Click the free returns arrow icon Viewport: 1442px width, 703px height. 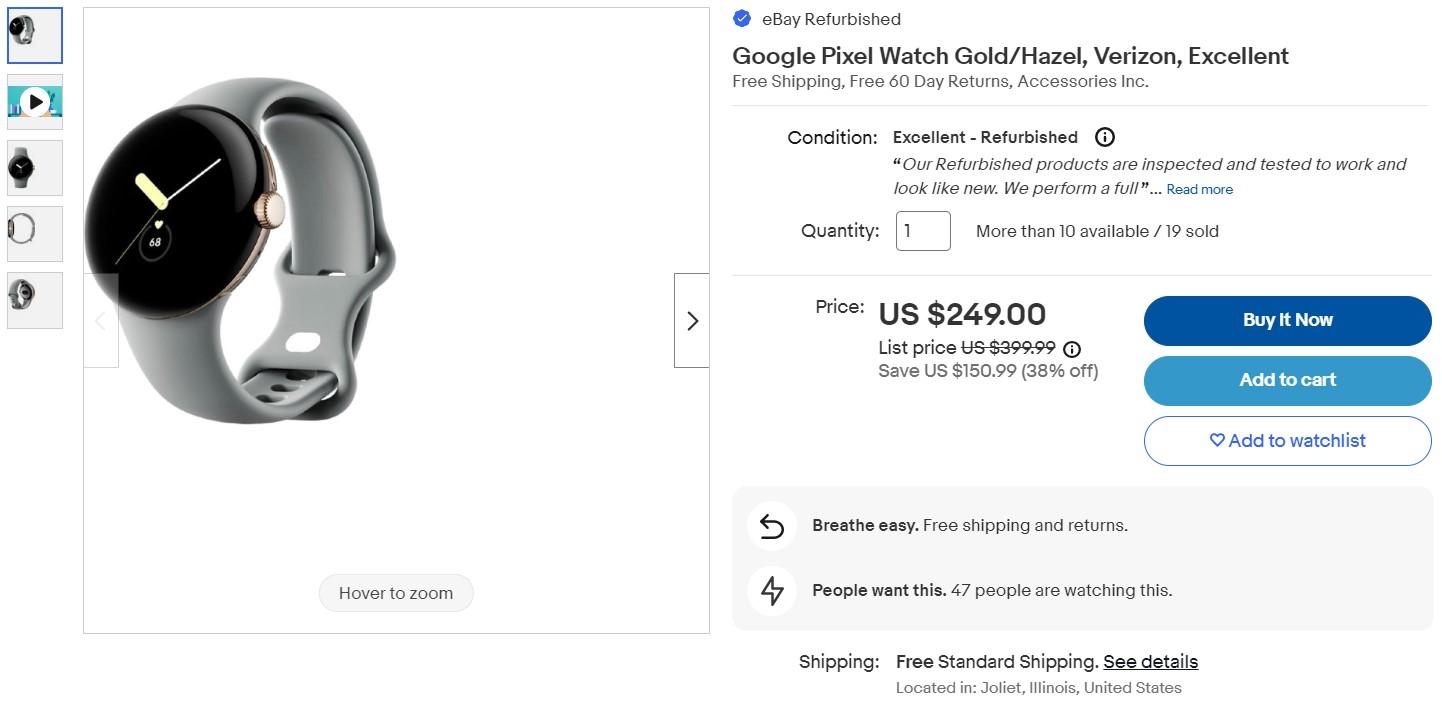(771, 525)
